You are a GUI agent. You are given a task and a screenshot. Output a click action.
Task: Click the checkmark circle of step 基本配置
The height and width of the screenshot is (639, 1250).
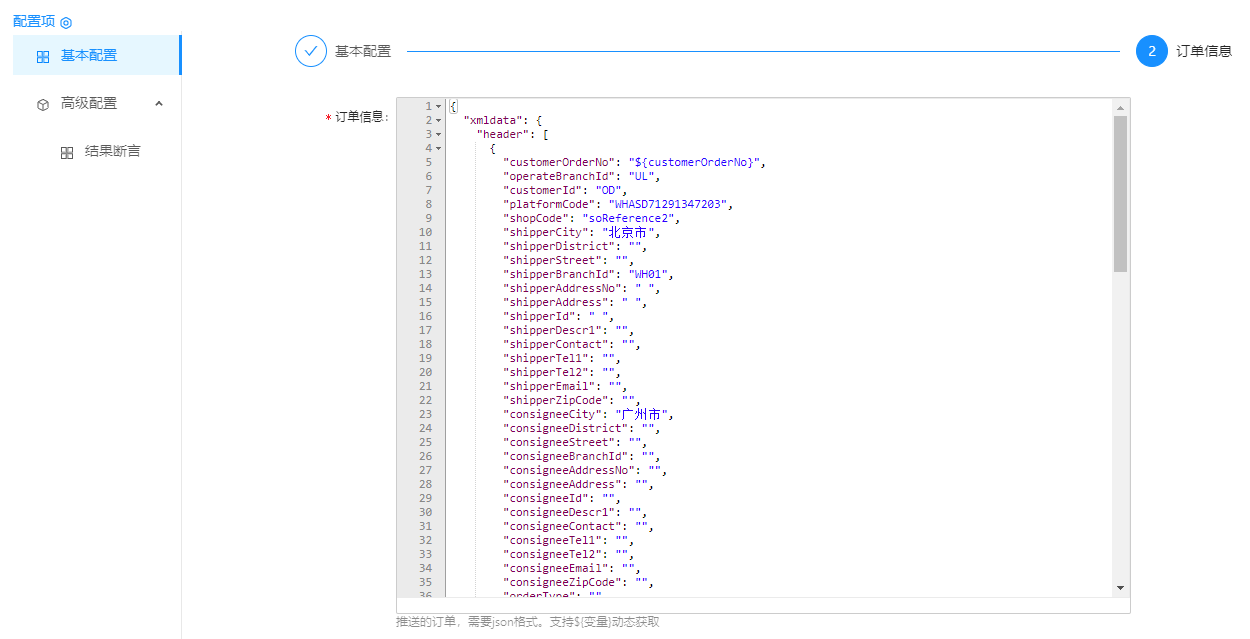311,51
